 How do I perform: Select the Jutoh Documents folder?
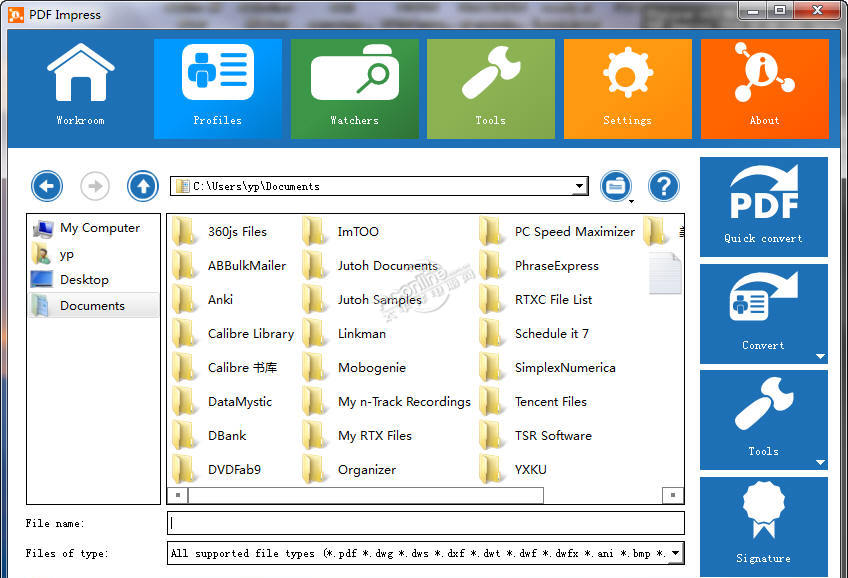click(370, 266)
